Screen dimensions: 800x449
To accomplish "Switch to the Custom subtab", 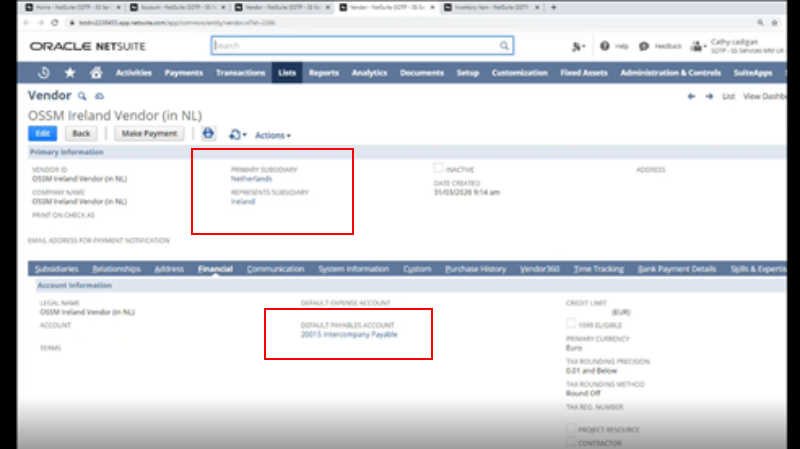I will (x=417, y=269).
